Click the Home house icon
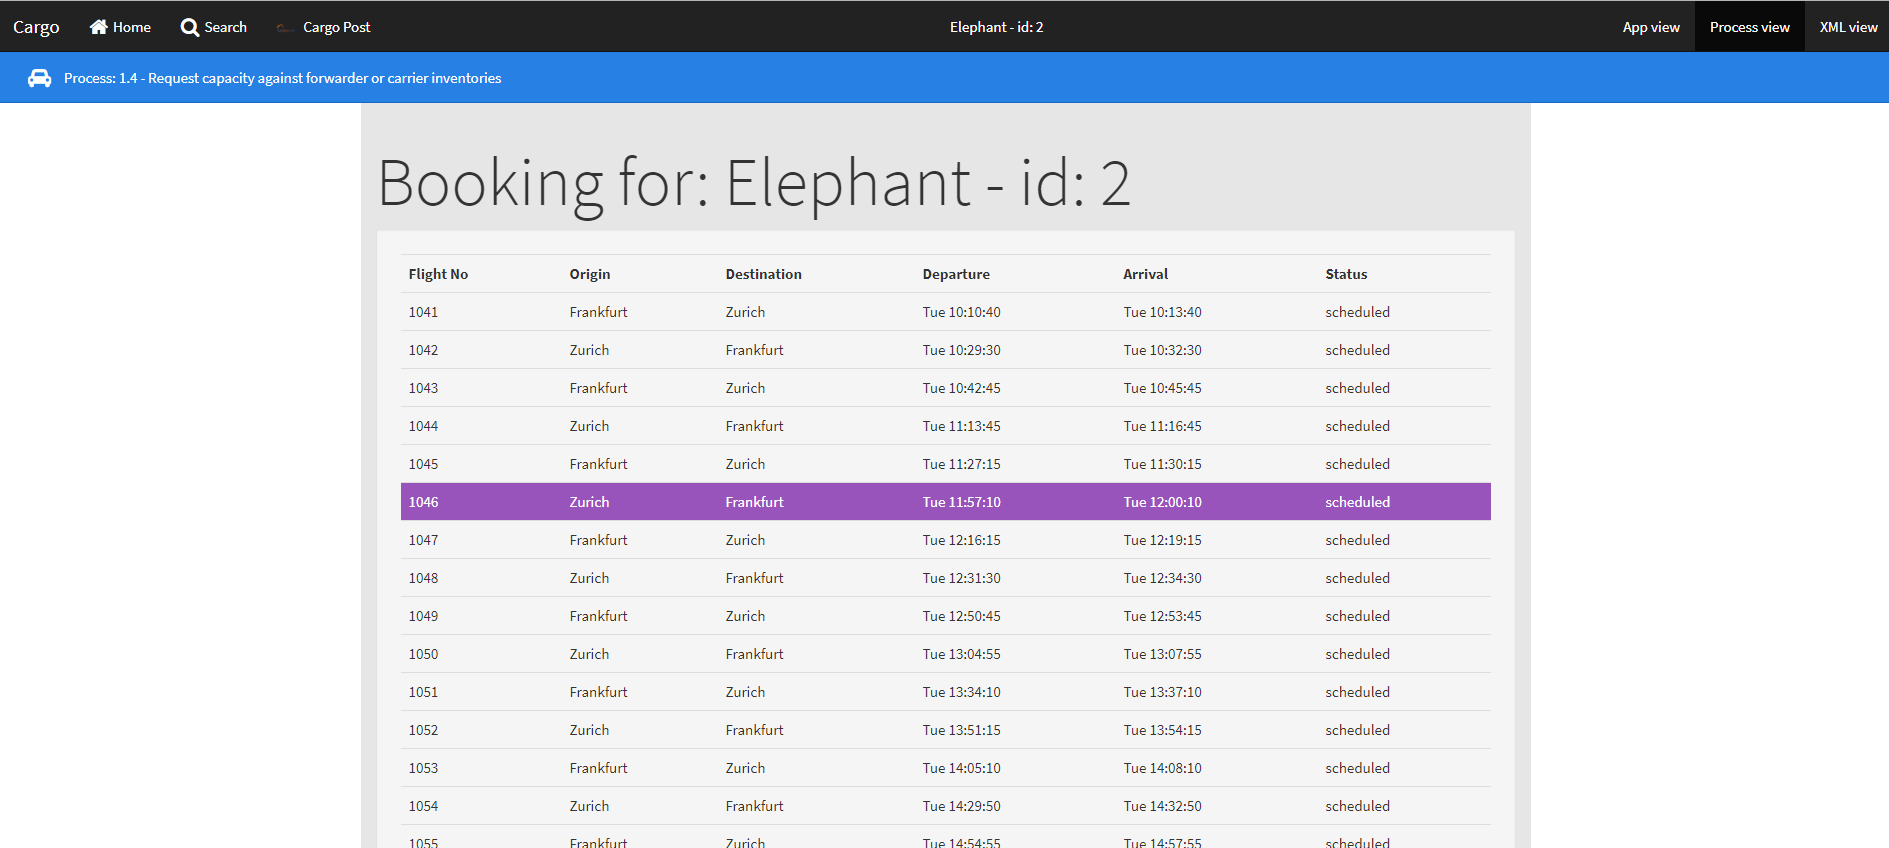The height and width of the screenshot is (848, 1889). [x=98, y=27]
